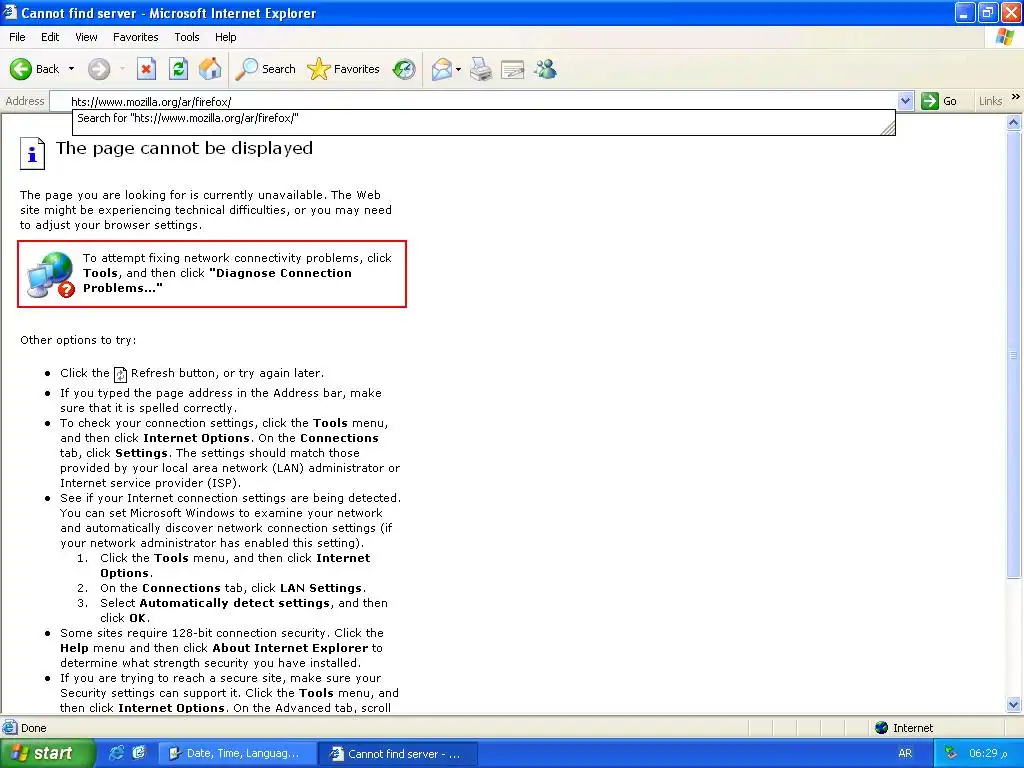Select Cannot find server taskbar button
This screenshot has width=1024, height=768.
tap(398, 754)
